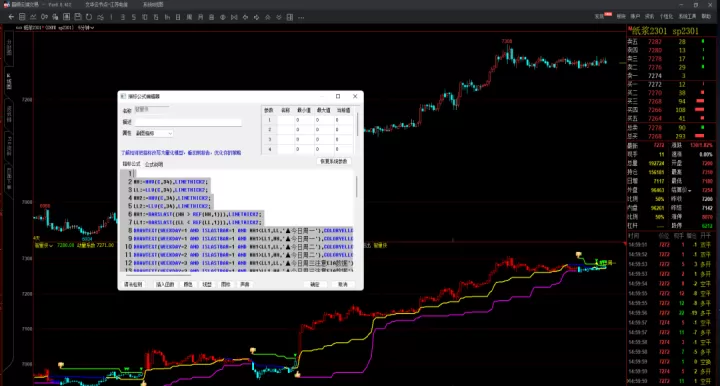Click the 颜色 button in formula editor

point(188,285)
